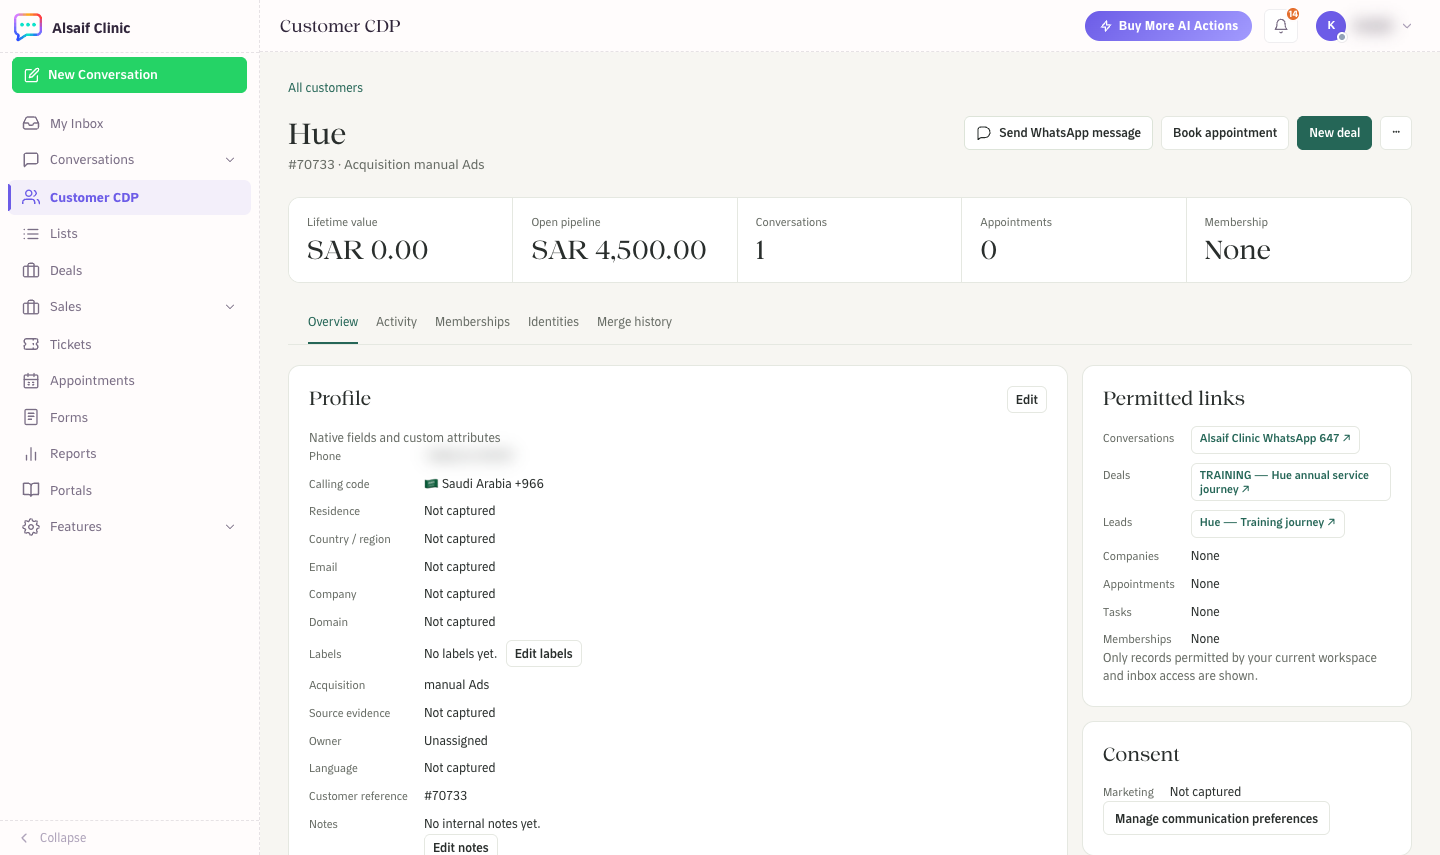Image resolution: width=1440 pixels, height=855 pixels.
Task: Expand the Sales submenu chevron
Action: click(x=230, y=307)
